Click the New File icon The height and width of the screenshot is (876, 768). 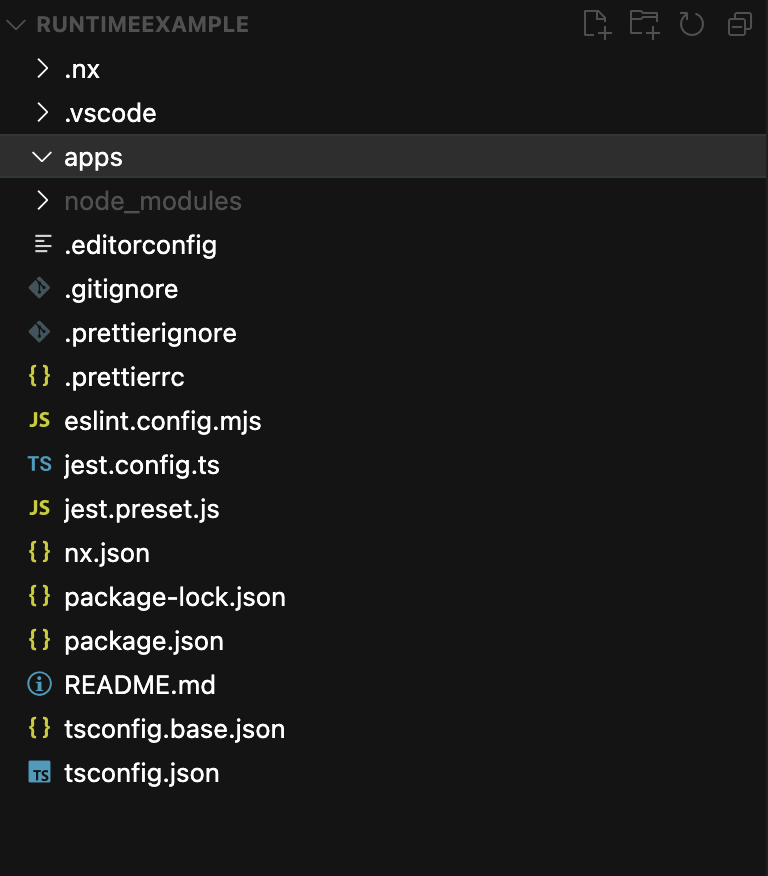click(597, 25)
